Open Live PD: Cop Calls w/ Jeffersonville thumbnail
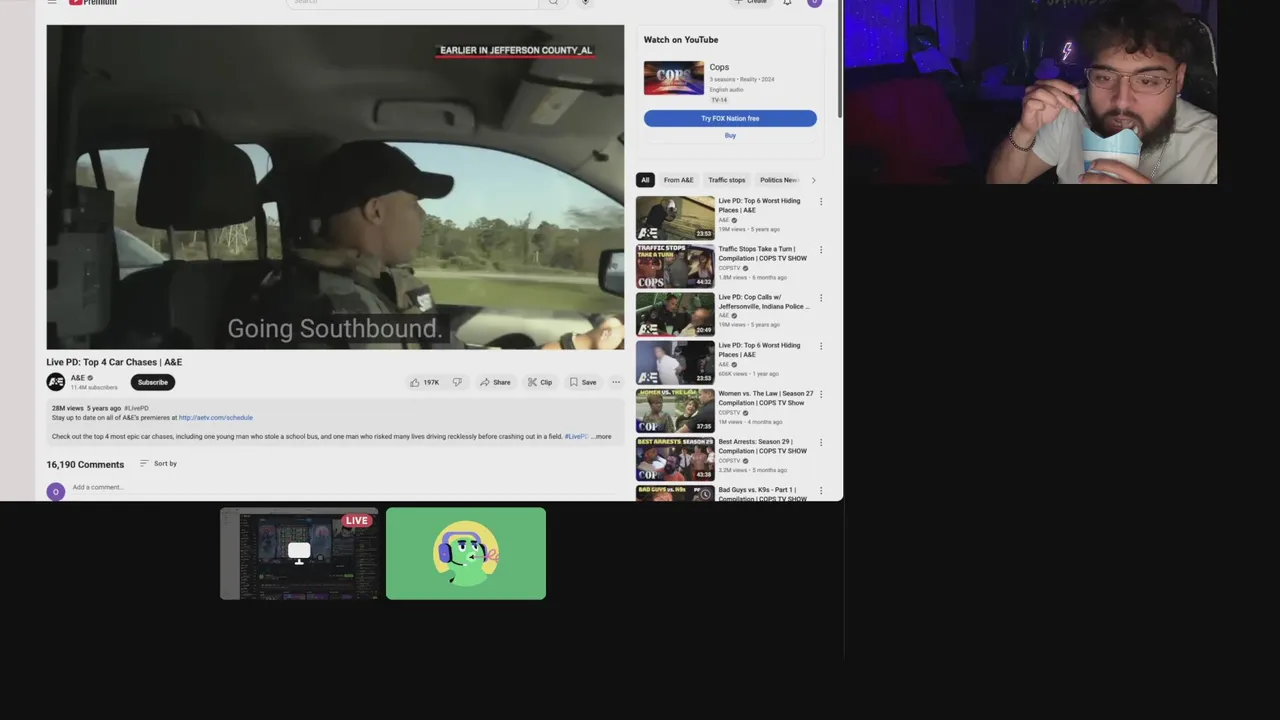 (x=675, y=314)
